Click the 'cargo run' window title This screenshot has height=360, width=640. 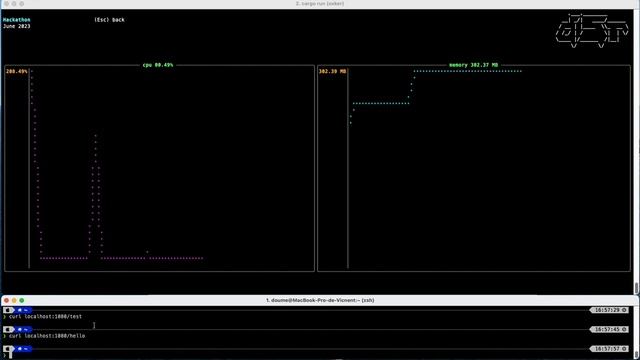320,4
